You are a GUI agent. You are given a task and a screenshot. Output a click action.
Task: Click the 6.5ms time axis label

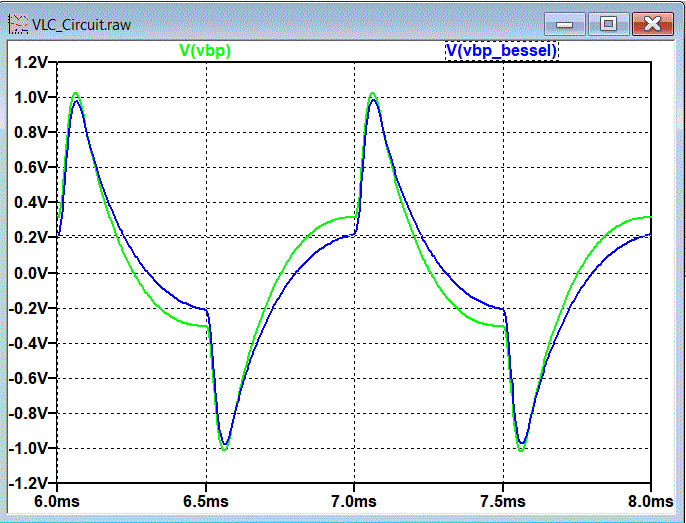[x=206, y=501]
